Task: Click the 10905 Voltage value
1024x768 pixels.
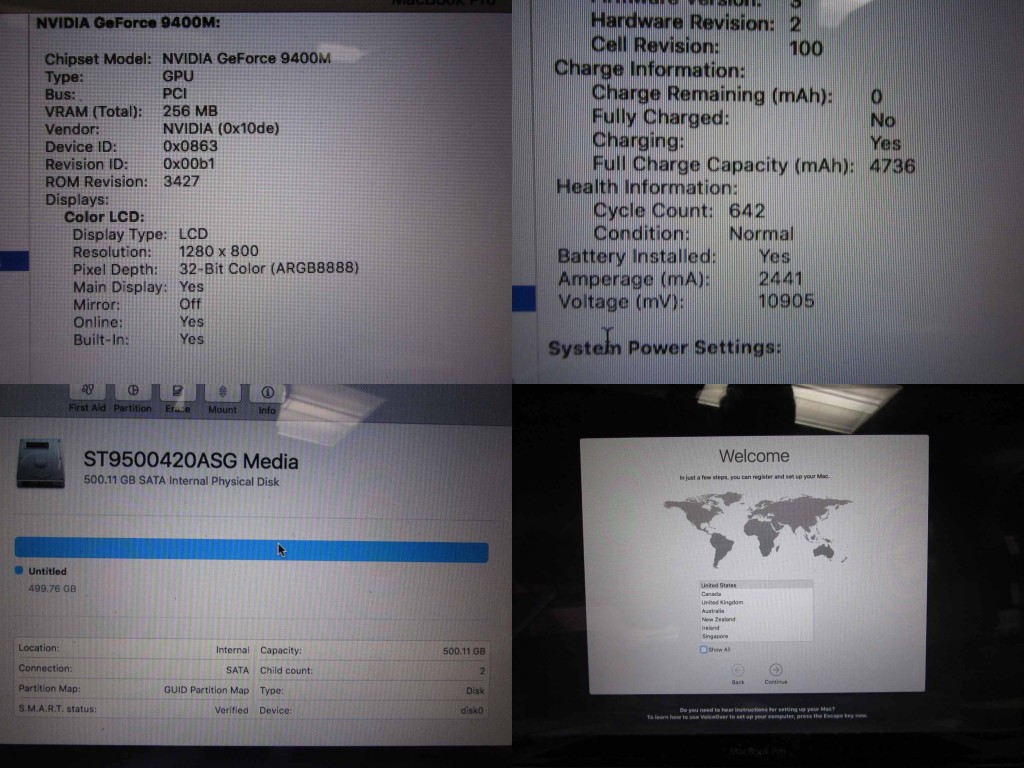Action: coord(786,301)
